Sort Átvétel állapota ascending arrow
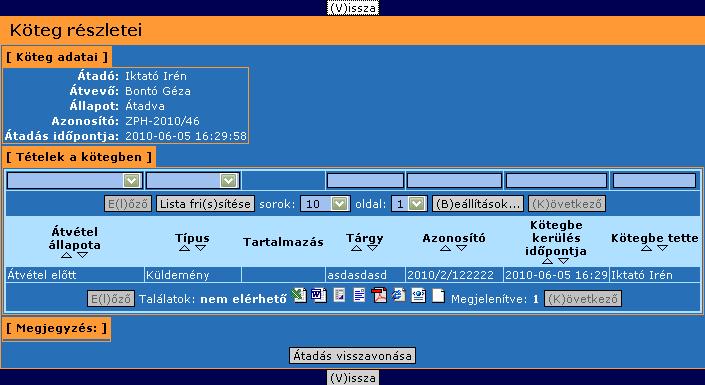The image size is (705, 385). [67, 255]
